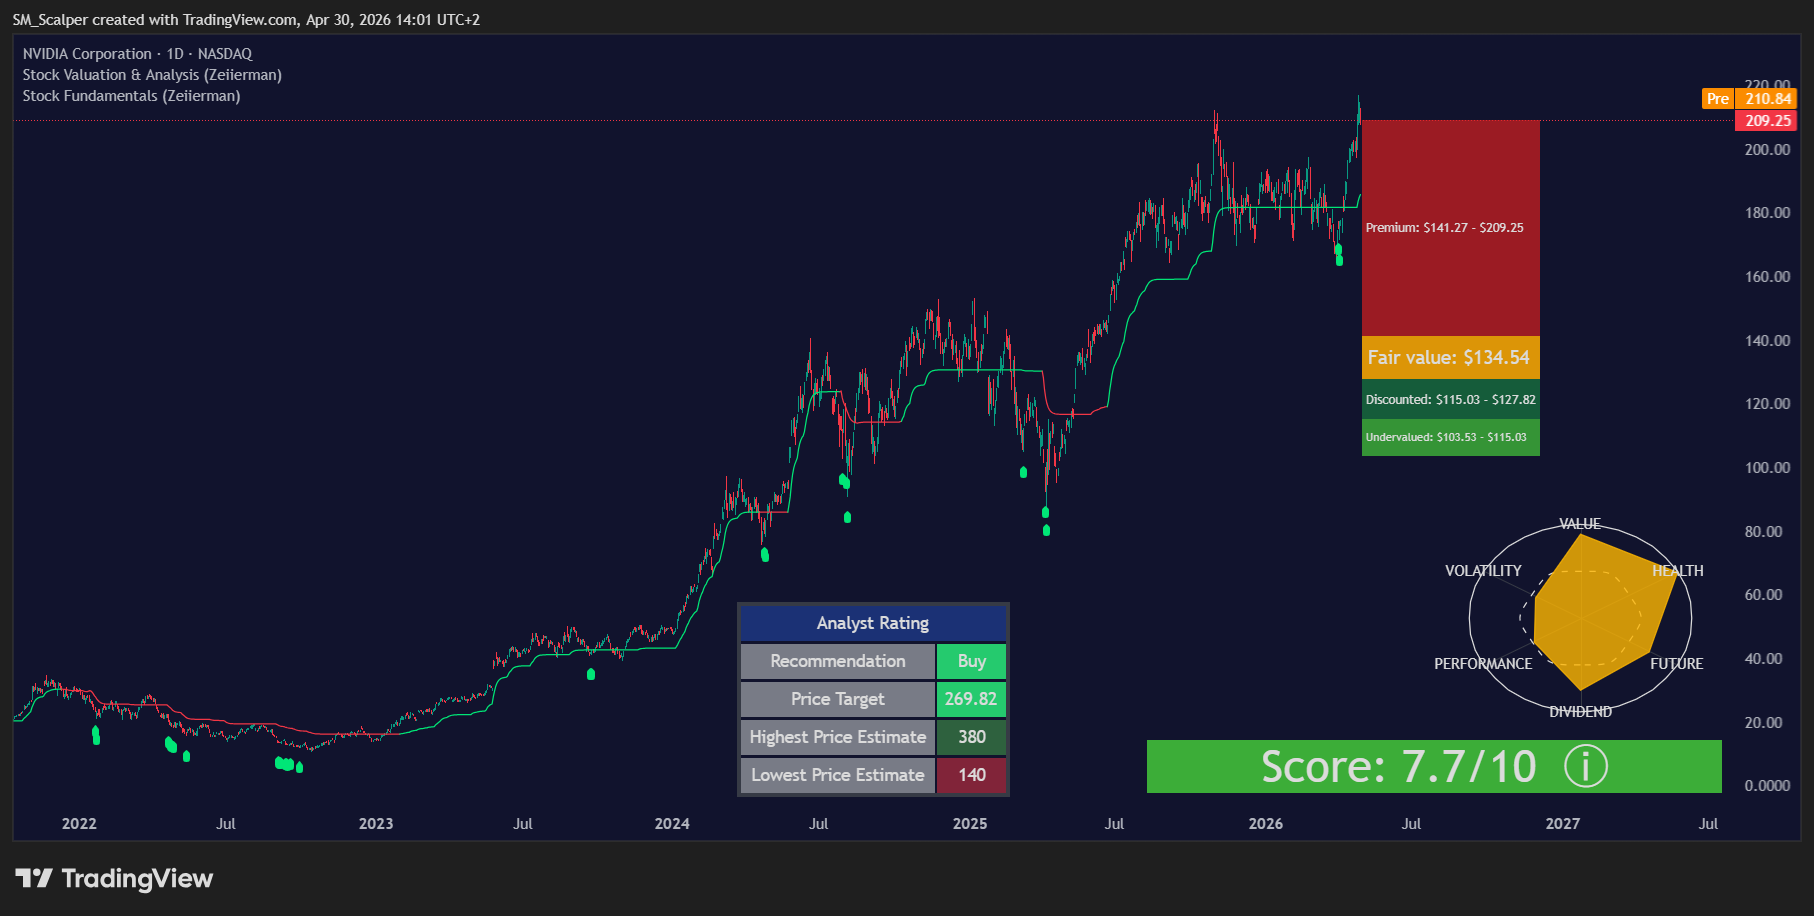Click the 209.25 last price label

(1767, 121)
